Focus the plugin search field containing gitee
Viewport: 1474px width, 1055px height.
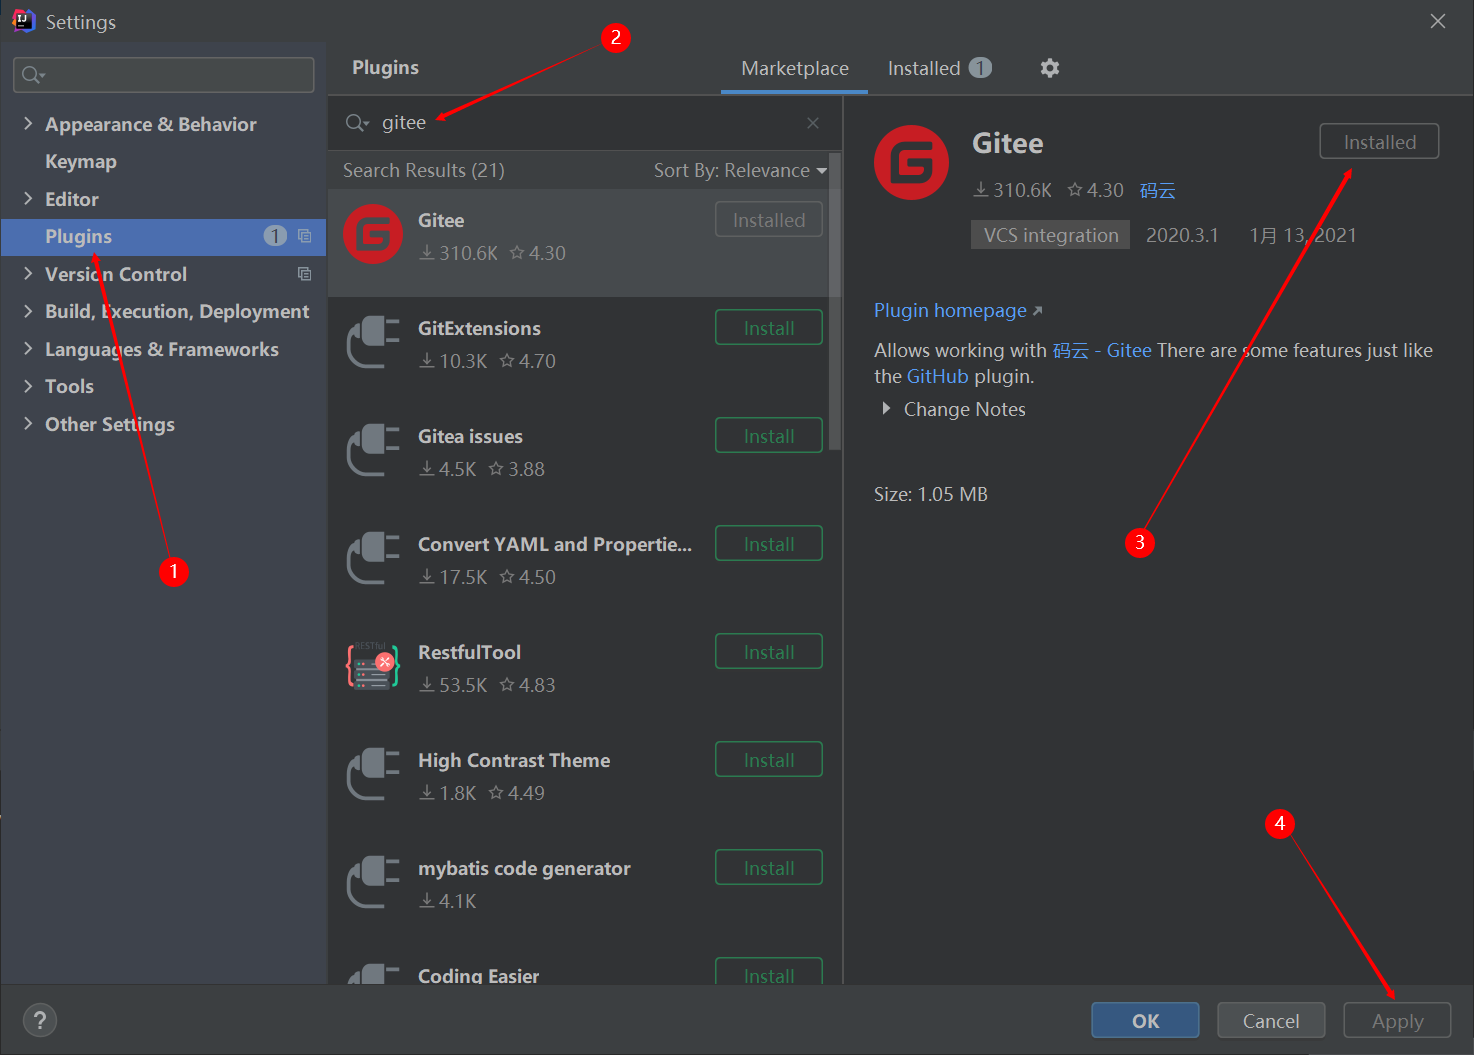tap(585, 123)
